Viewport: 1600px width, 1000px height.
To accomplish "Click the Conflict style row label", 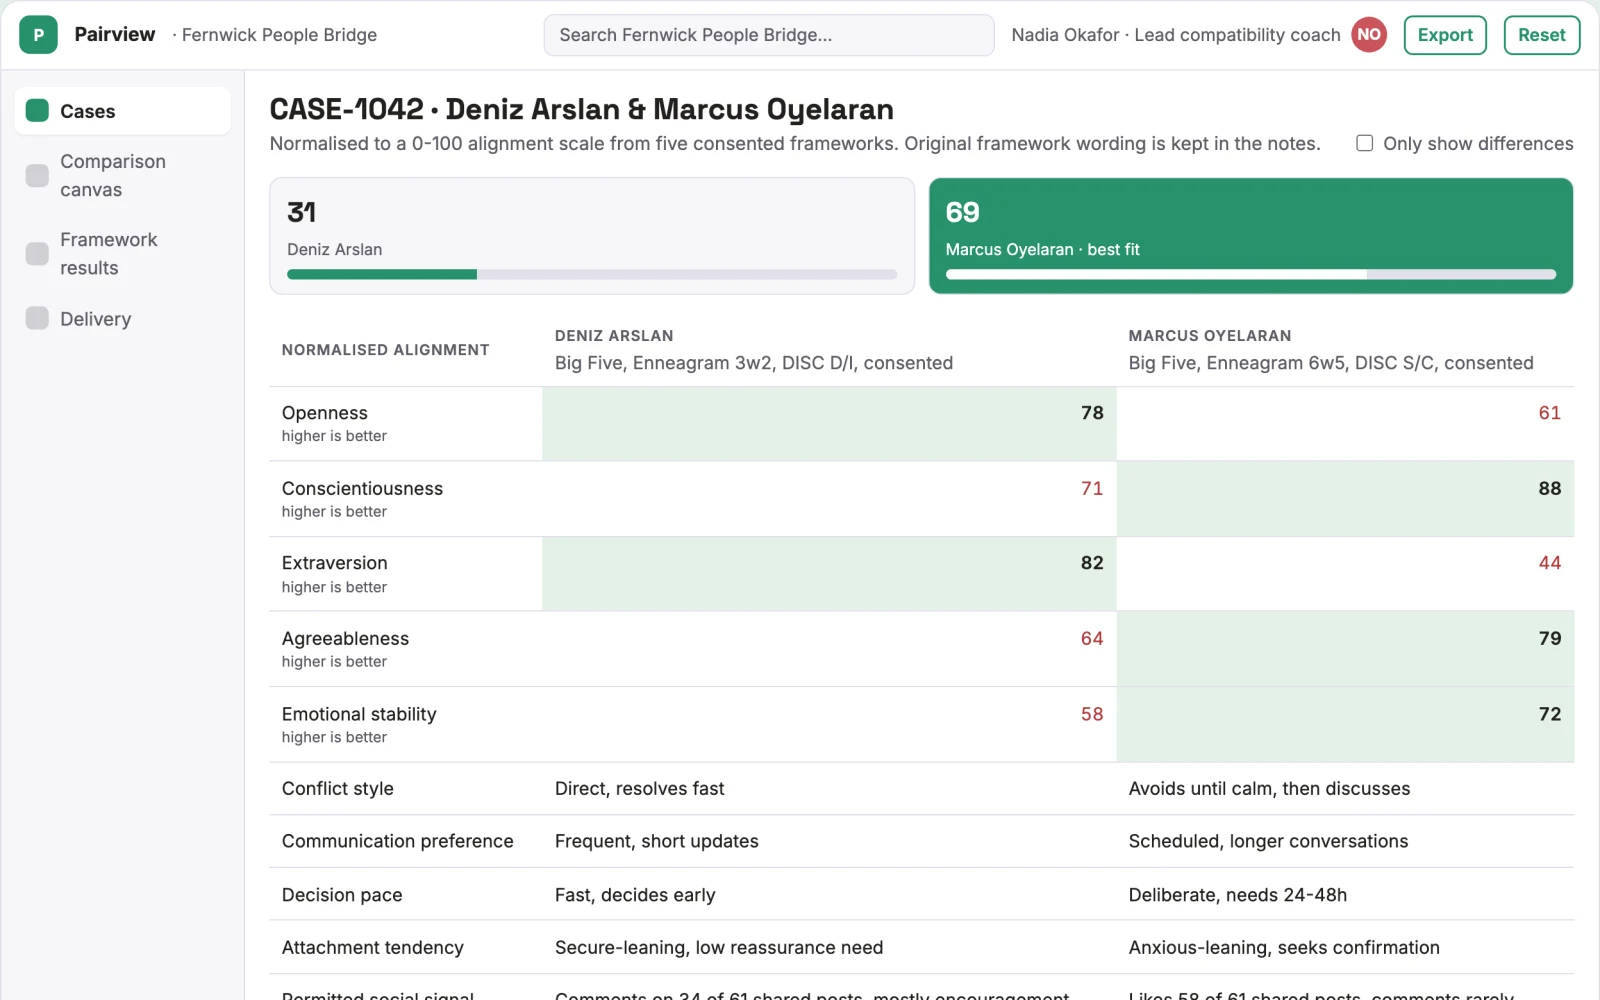I will coord(338,788).
